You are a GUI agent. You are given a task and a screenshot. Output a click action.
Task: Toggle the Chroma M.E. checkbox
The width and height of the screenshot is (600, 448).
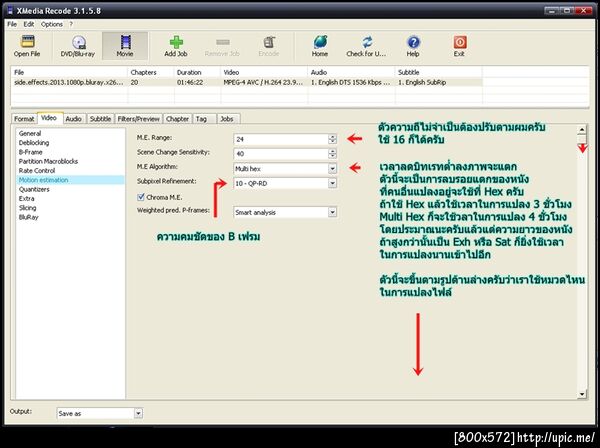pos(141,197)
